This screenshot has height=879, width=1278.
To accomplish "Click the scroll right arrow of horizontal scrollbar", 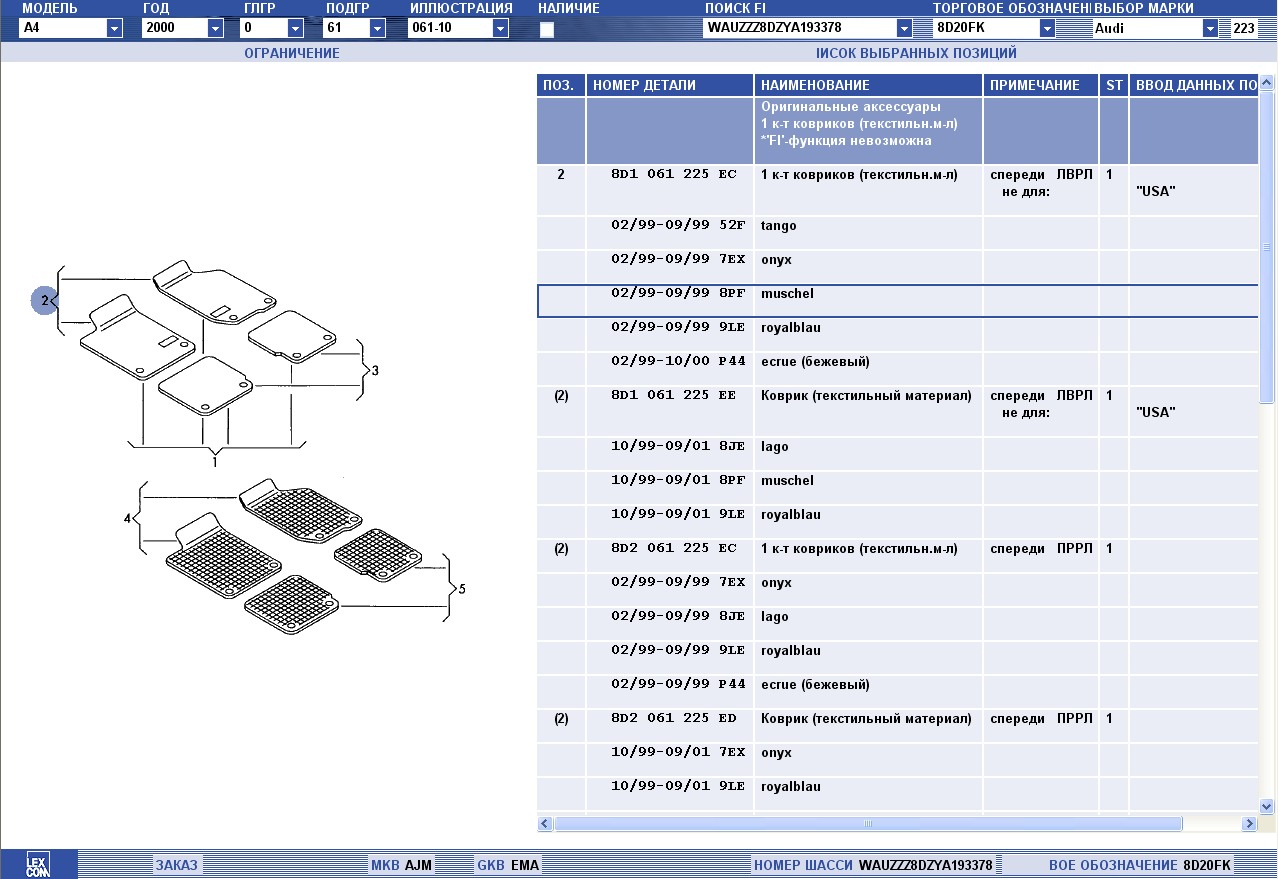I will [1249, 824].
